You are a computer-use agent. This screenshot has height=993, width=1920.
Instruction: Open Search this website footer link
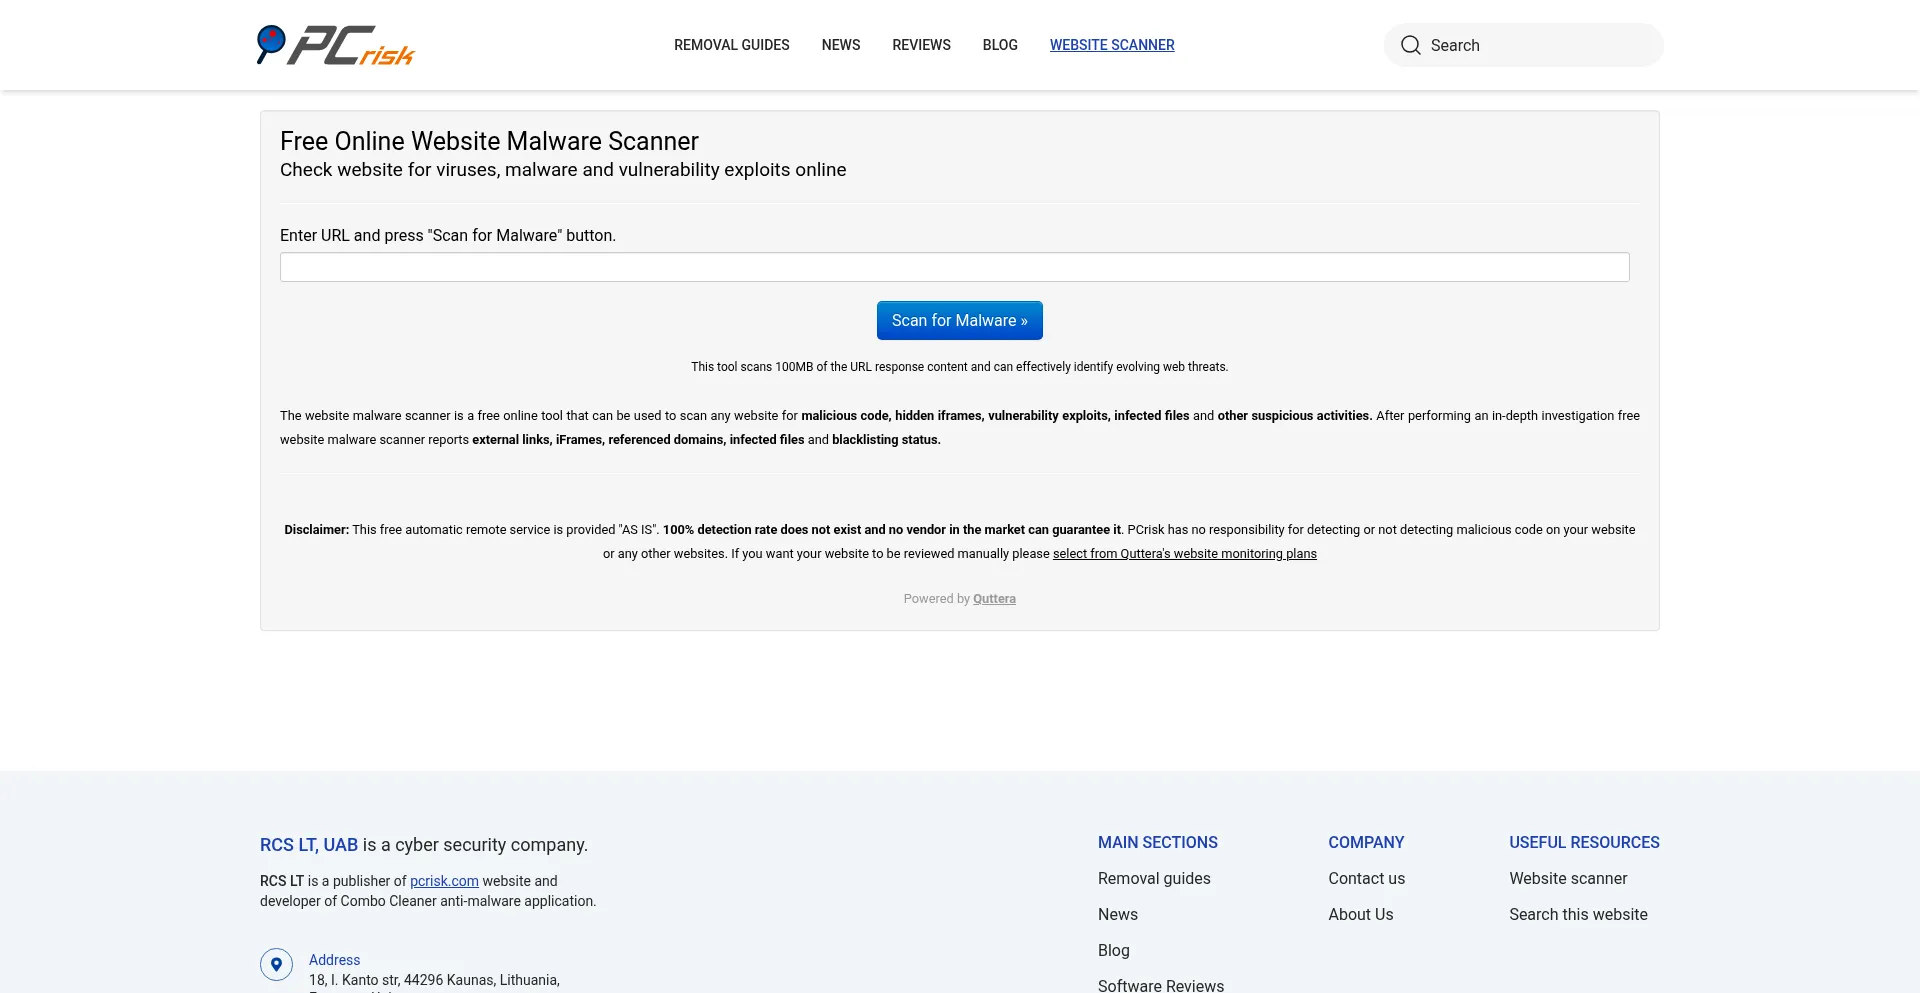tap(1579, 914)
